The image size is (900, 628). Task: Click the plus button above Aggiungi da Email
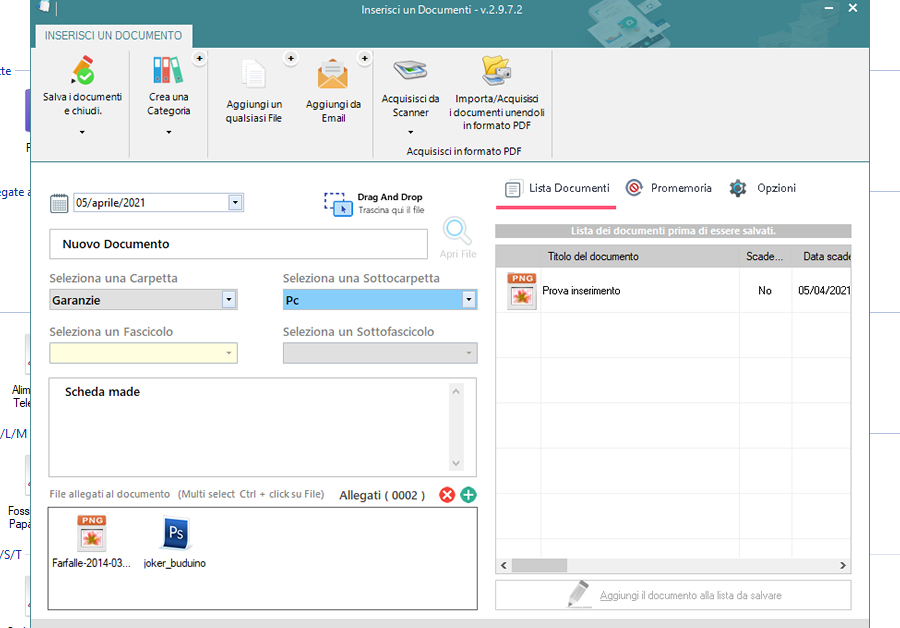(x=364, y=57)
